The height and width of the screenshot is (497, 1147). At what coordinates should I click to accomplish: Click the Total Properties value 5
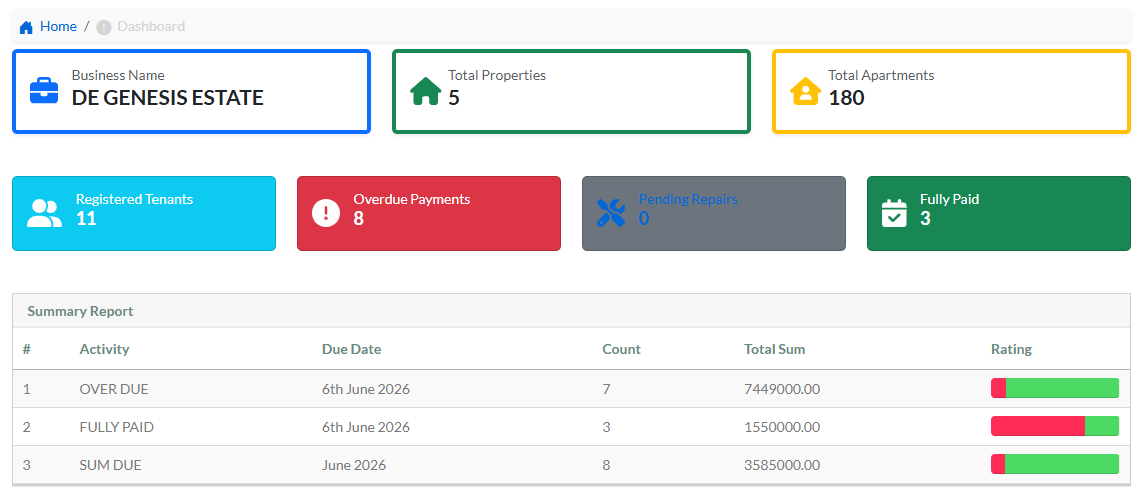[454, 97]
